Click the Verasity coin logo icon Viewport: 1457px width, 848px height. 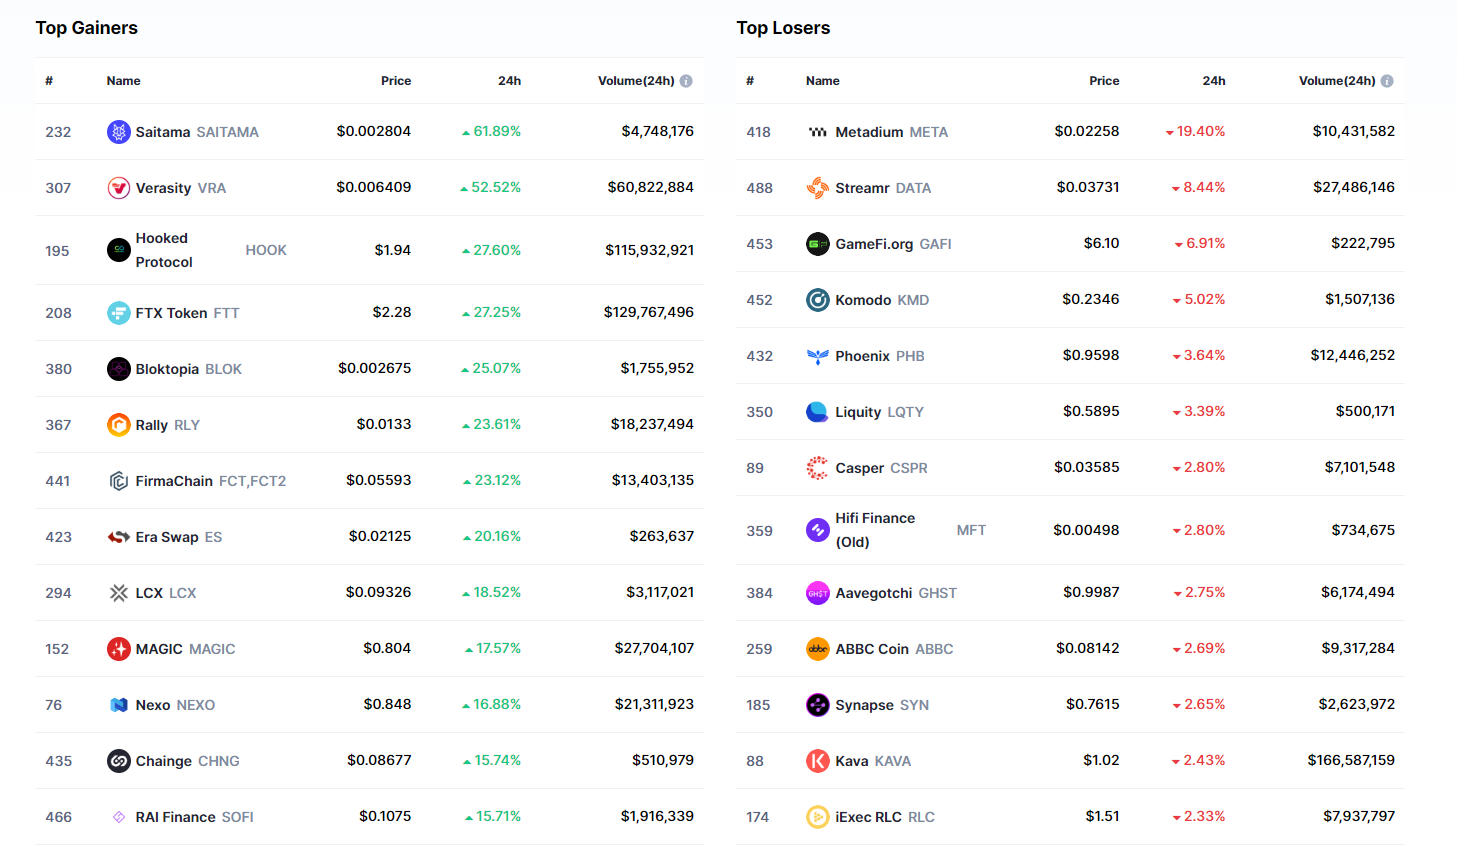pyautogui.click(x=118, y=188)
